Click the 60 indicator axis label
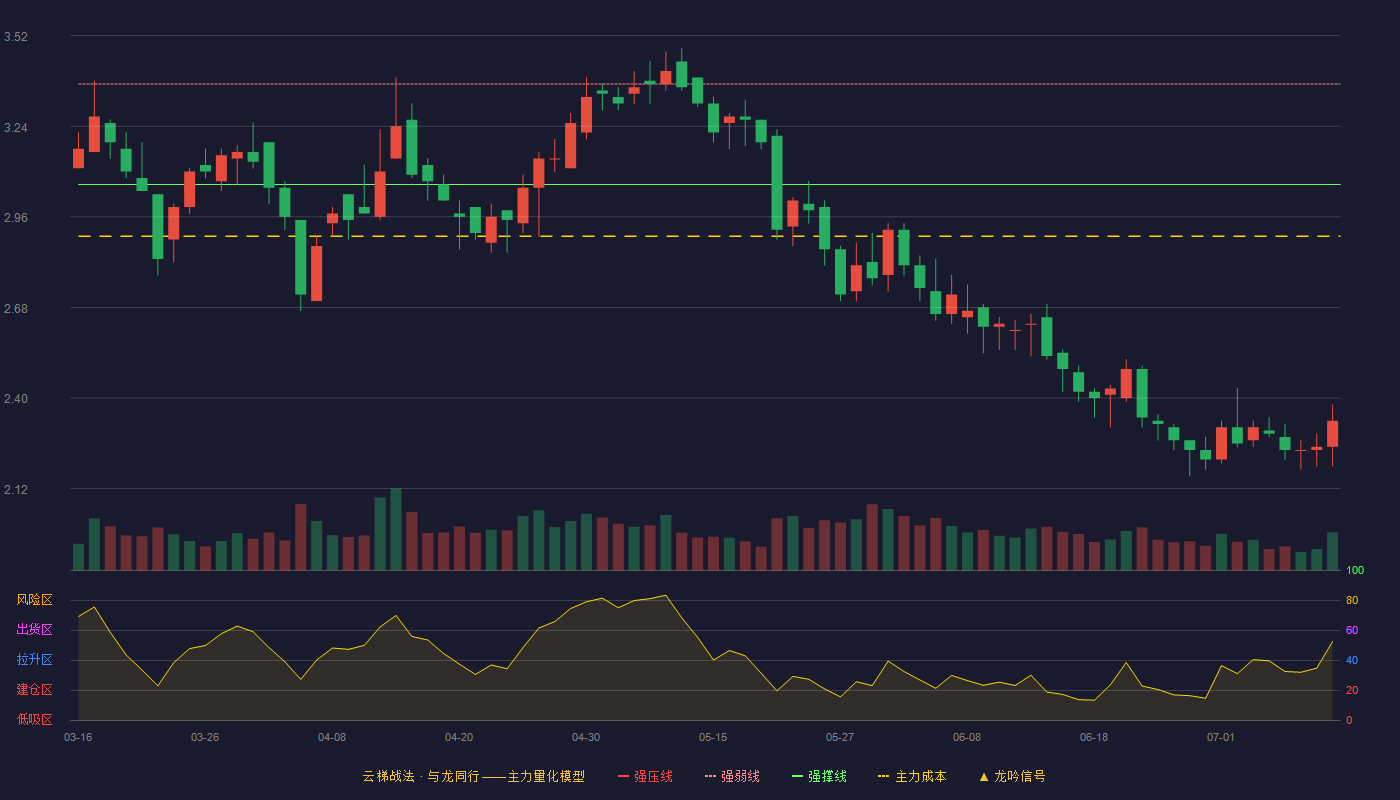 (x=1352, y=630)
